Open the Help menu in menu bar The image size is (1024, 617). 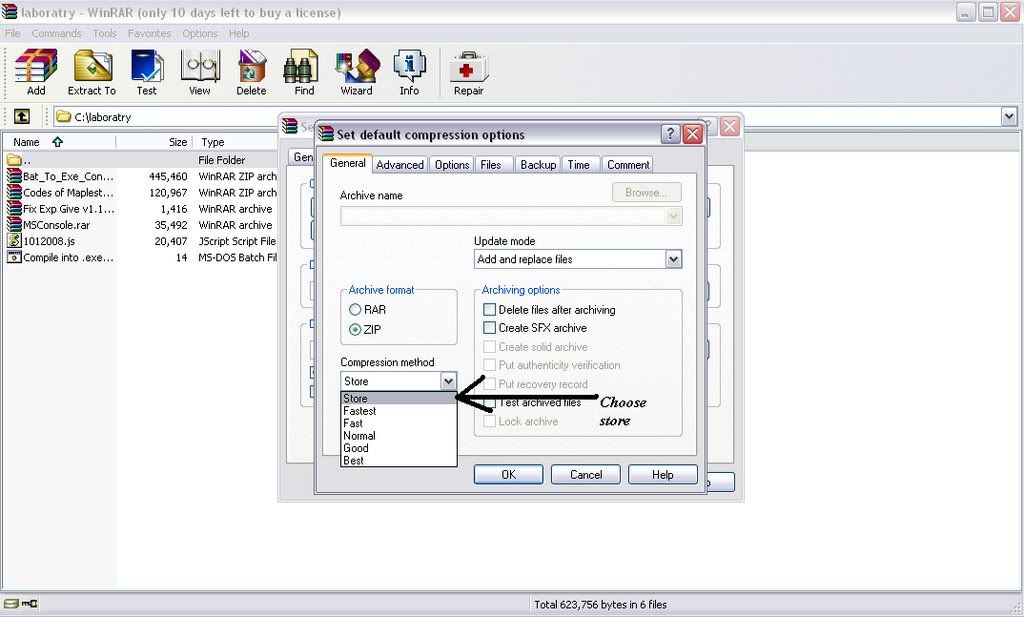click(x=238, y=33)
